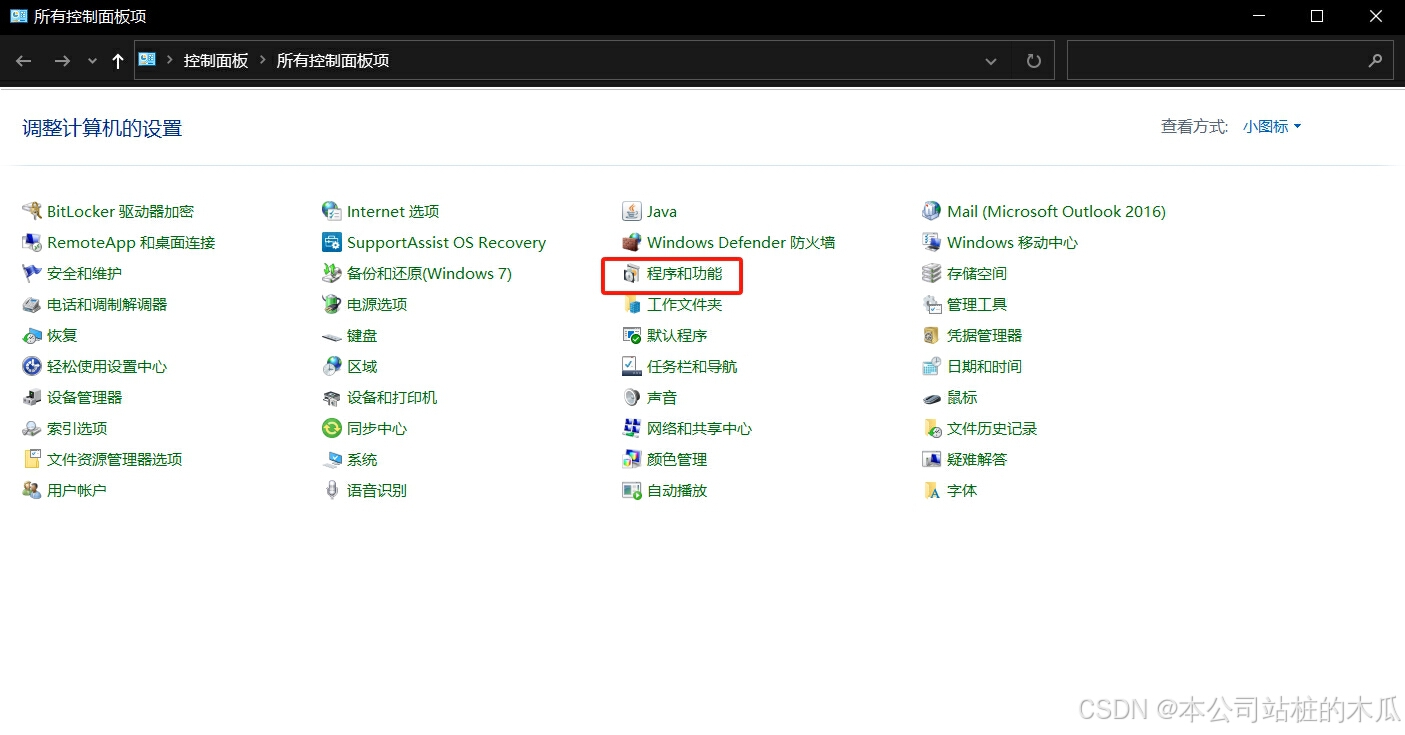1405x735 pixels.
Task: Open the 文件历史记录 link
Action: coord(992,428)
